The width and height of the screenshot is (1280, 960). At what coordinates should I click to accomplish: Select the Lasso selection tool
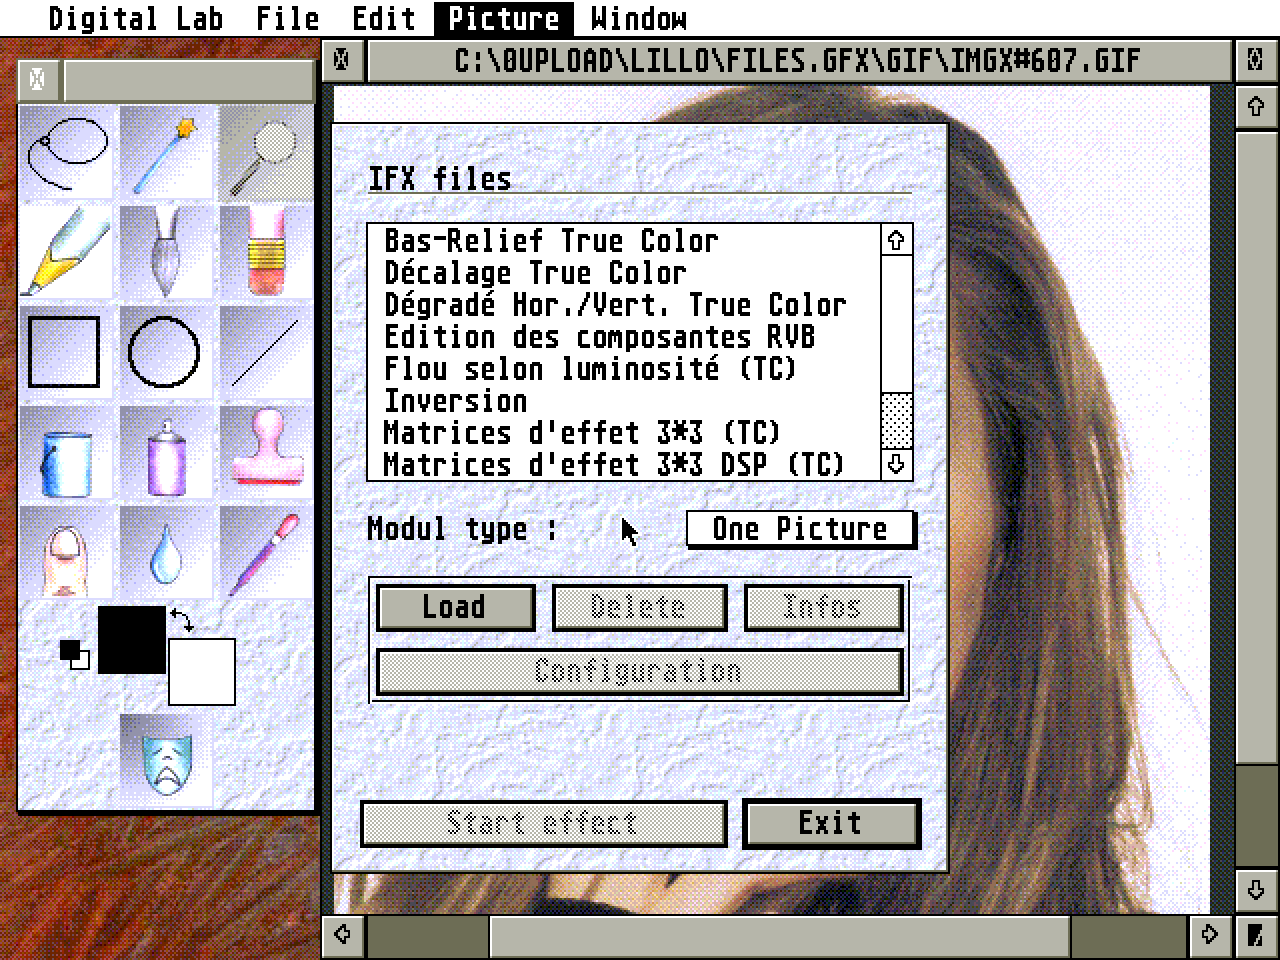click(65, 150)
